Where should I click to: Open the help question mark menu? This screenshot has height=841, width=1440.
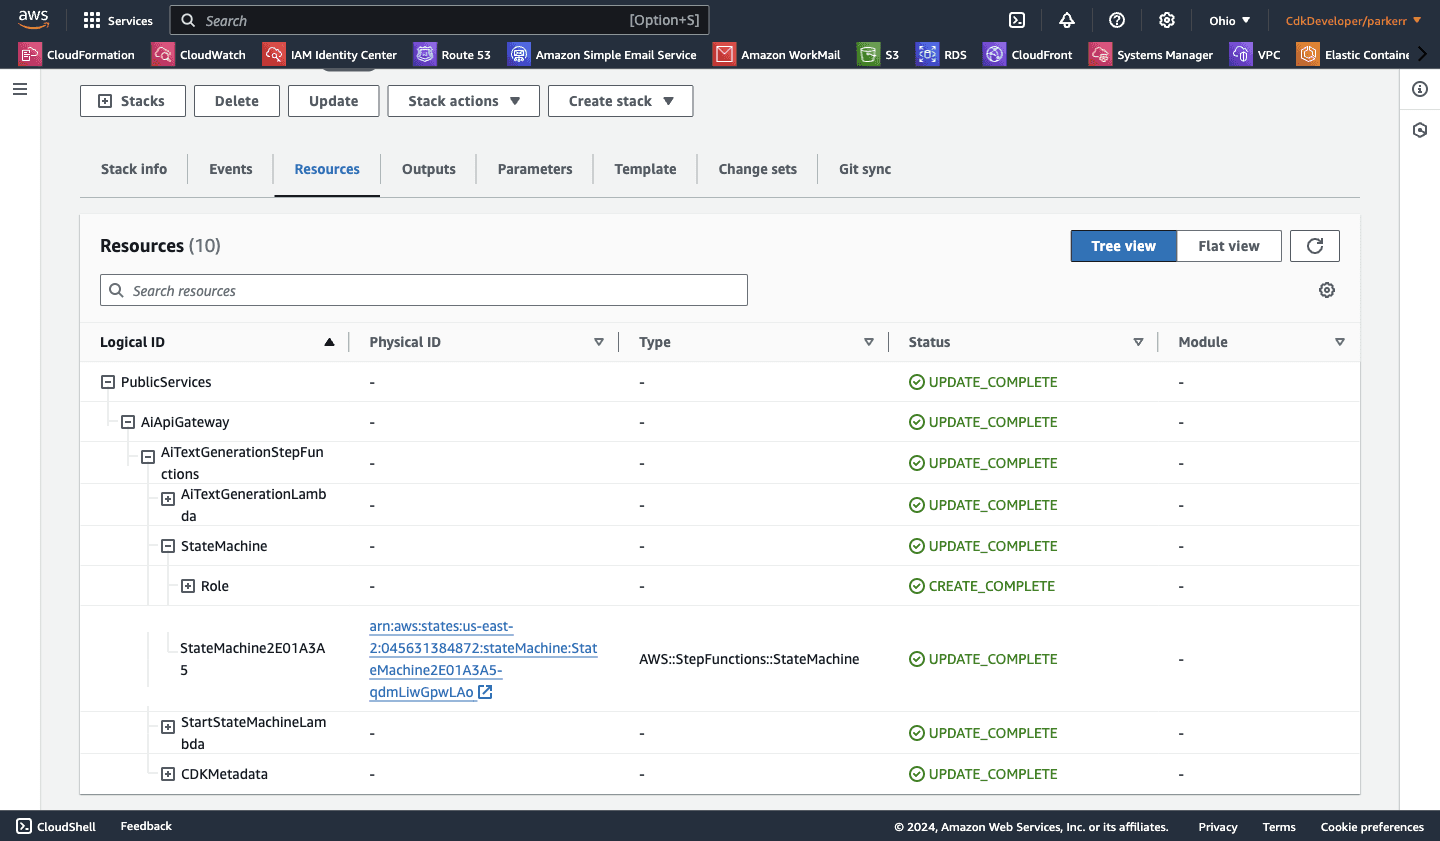click(1117, 20)
